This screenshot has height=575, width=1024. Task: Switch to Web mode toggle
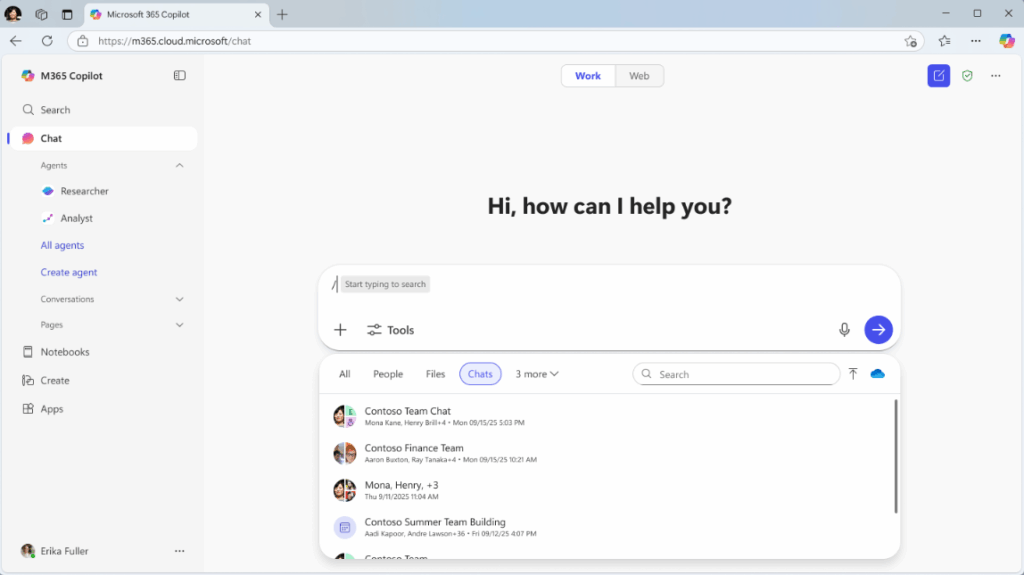click(639, 76)
